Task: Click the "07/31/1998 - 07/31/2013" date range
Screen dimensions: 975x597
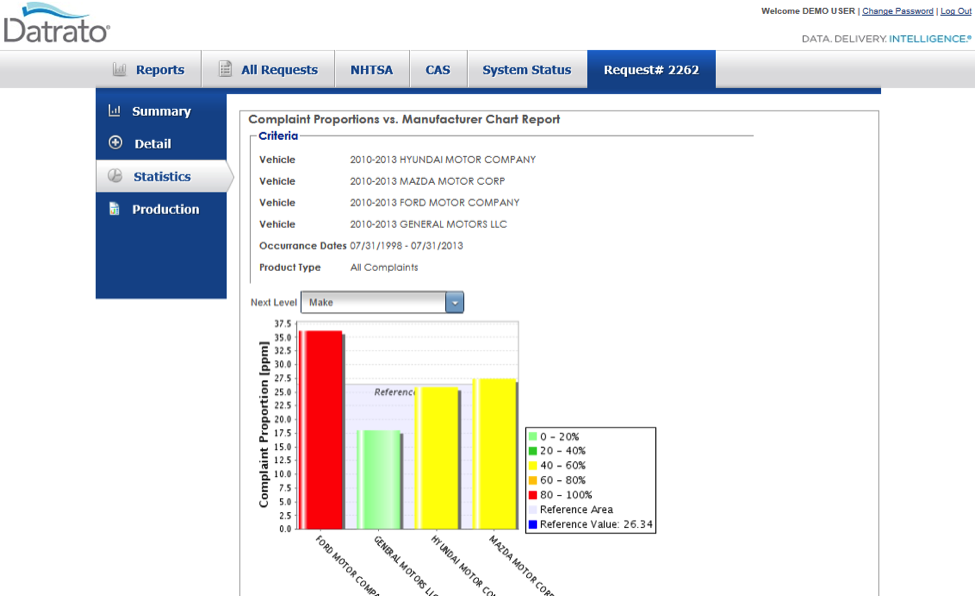Action: (x=407, y=246)
